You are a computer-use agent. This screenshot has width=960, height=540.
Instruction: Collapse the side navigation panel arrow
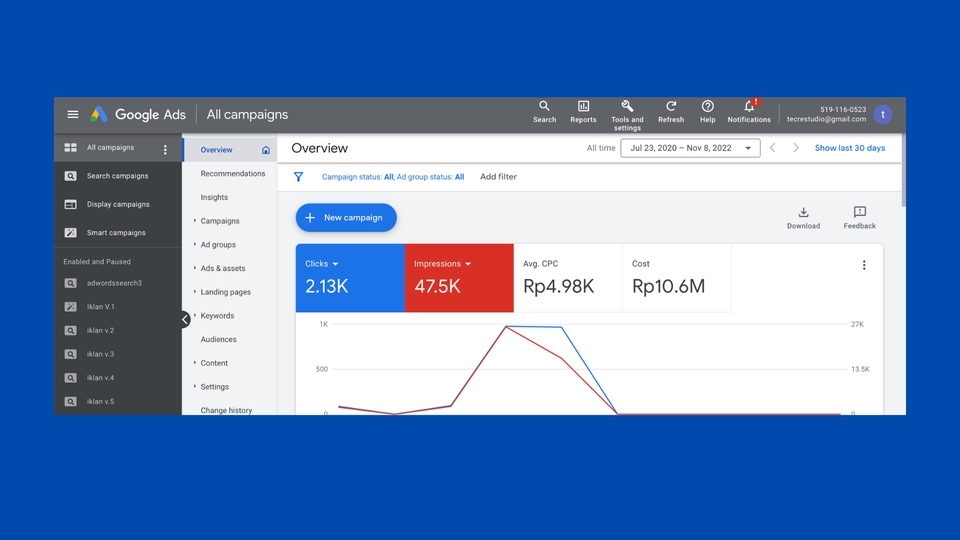pos(185,319)
